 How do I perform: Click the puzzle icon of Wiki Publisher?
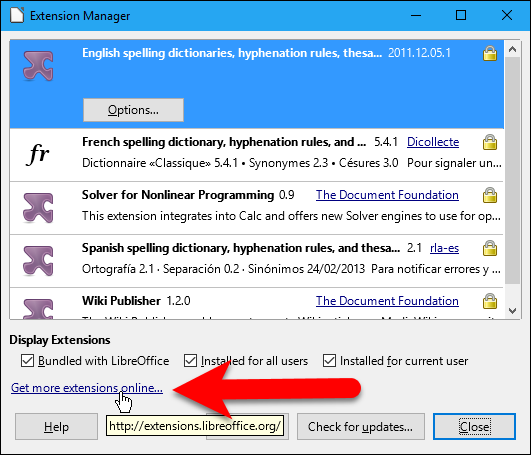click(38, 308)
